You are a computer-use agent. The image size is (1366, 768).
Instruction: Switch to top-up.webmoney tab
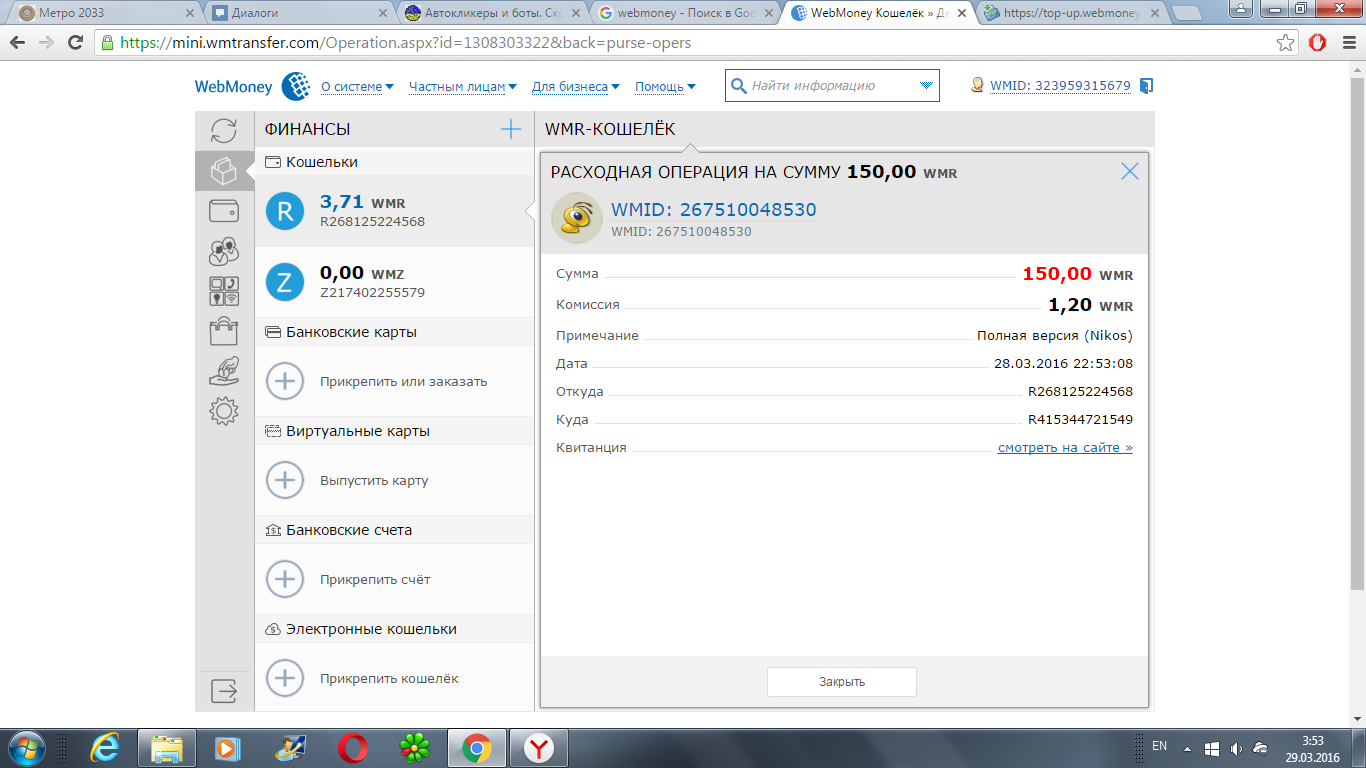pyautogui.click(x=1071, y=13)
